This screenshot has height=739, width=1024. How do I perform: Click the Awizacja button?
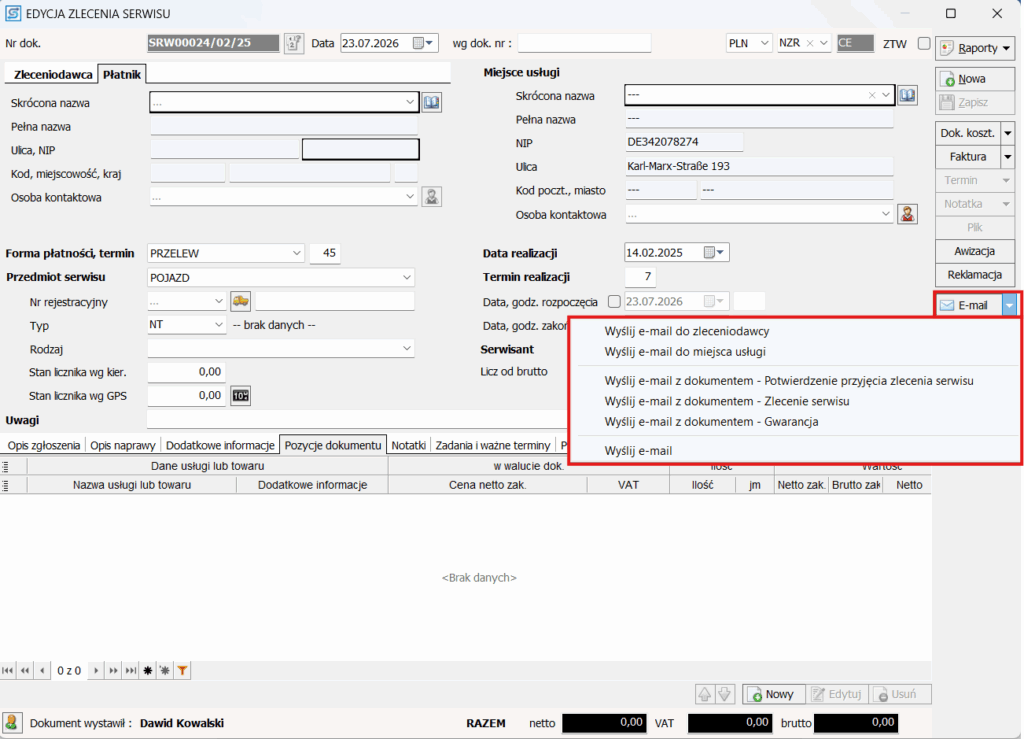(976, 251)
